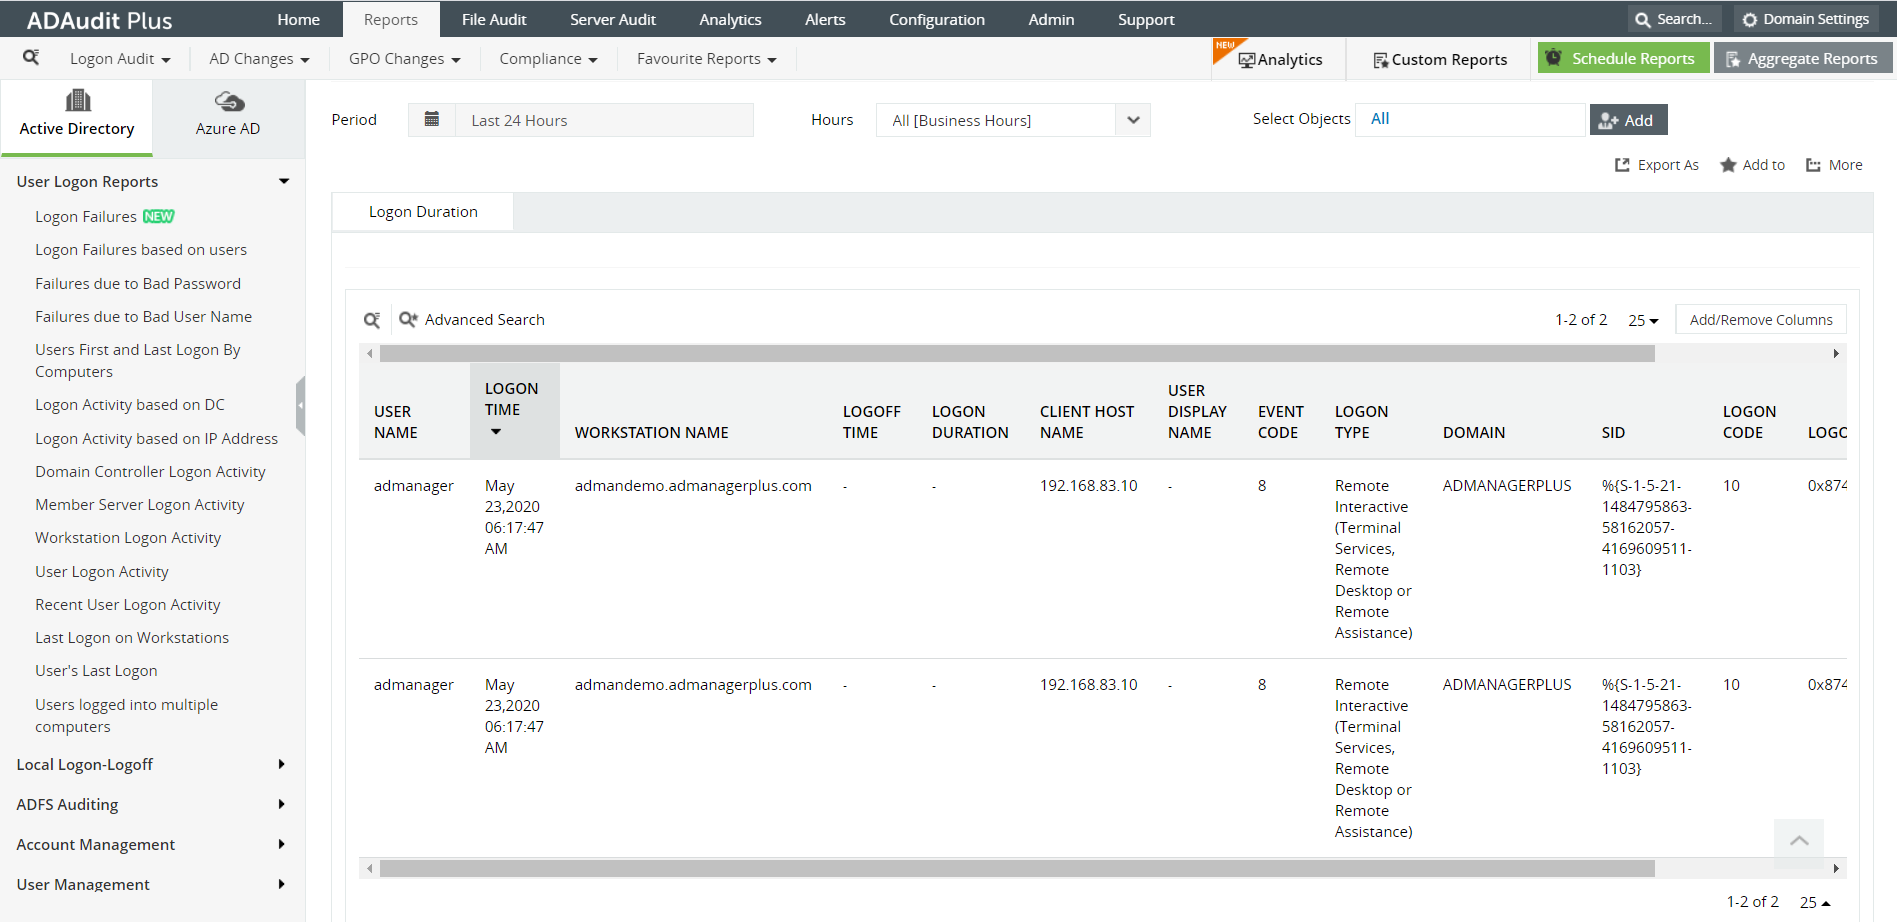Select the Logon Duration tab
Image resolution: width=1897 pixels, height=922 pixels.
(423, 212)
